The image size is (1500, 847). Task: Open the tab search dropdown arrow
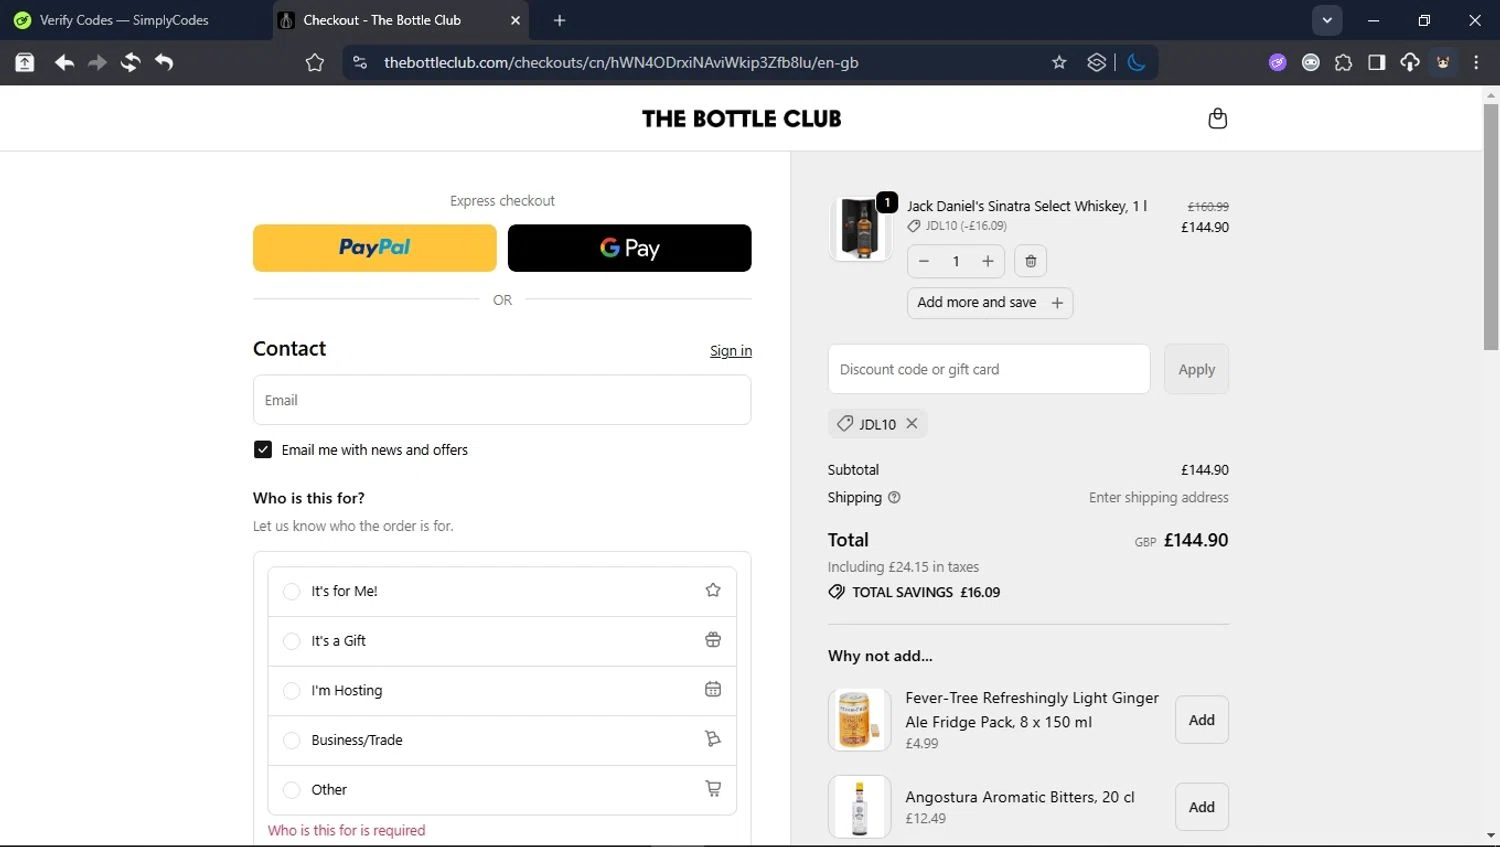click(1327, 20)
